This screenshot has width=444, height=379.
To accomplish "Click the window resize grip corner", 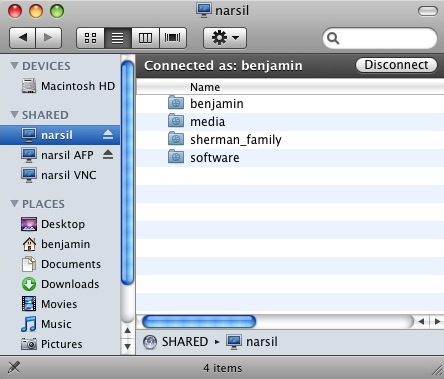I will tap(437, 371).
